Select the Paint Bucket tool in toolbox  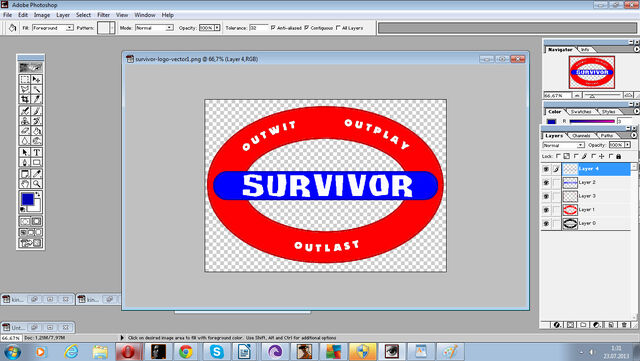[x=36, y=131]
